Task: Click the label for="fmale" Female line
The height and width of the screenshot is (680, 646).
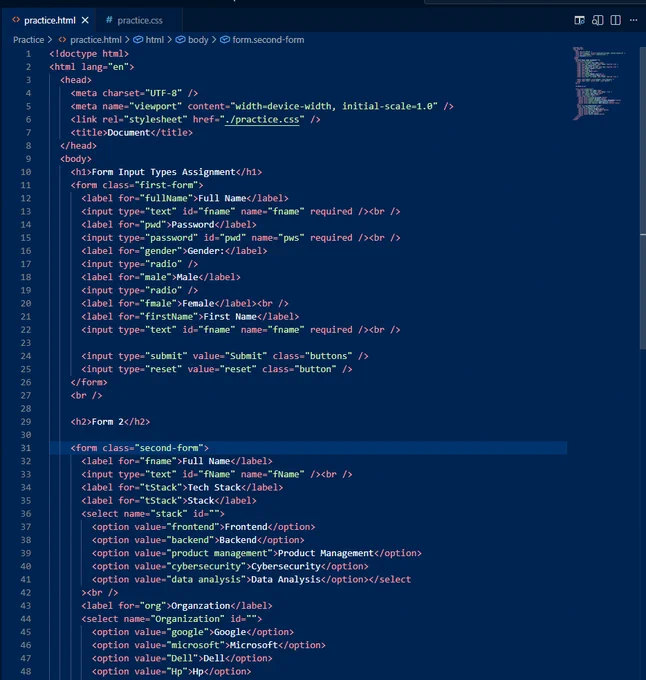Action: coord(185,304)
